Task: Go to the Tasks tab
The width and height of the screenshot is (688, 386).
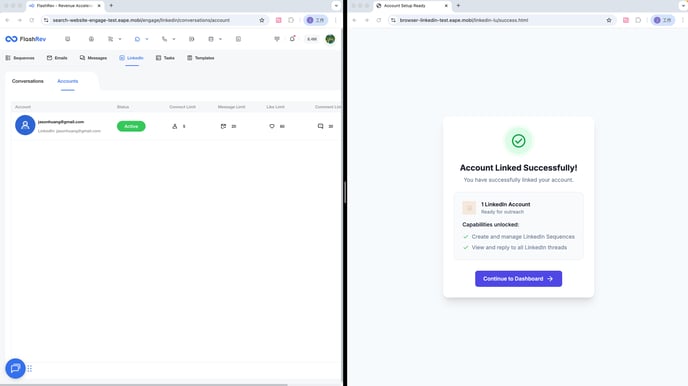Action: point(165,58)
